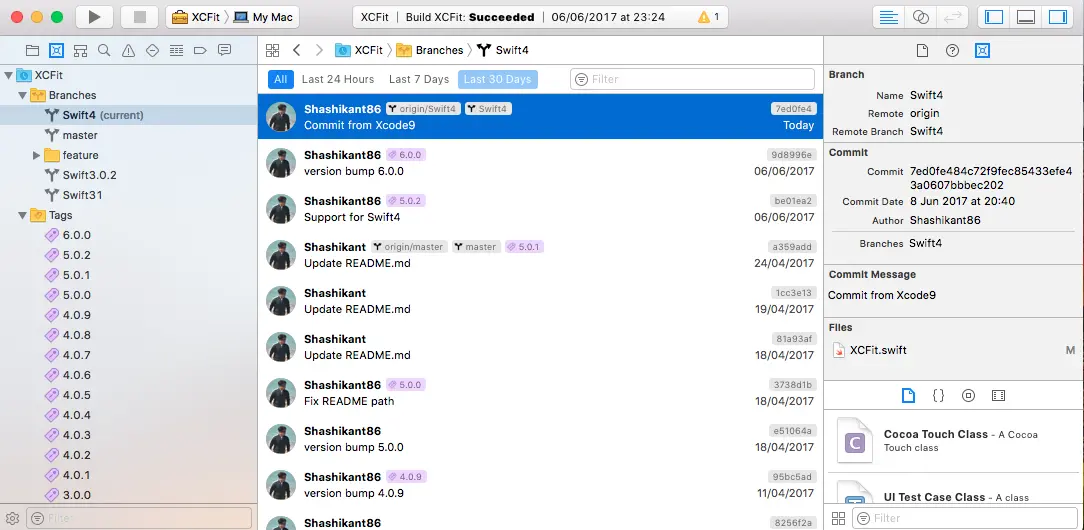Image resolution: width=1084 pixels, height=530 pixels.
Task: Click the commit history Filter field
Action: point(692,79)
